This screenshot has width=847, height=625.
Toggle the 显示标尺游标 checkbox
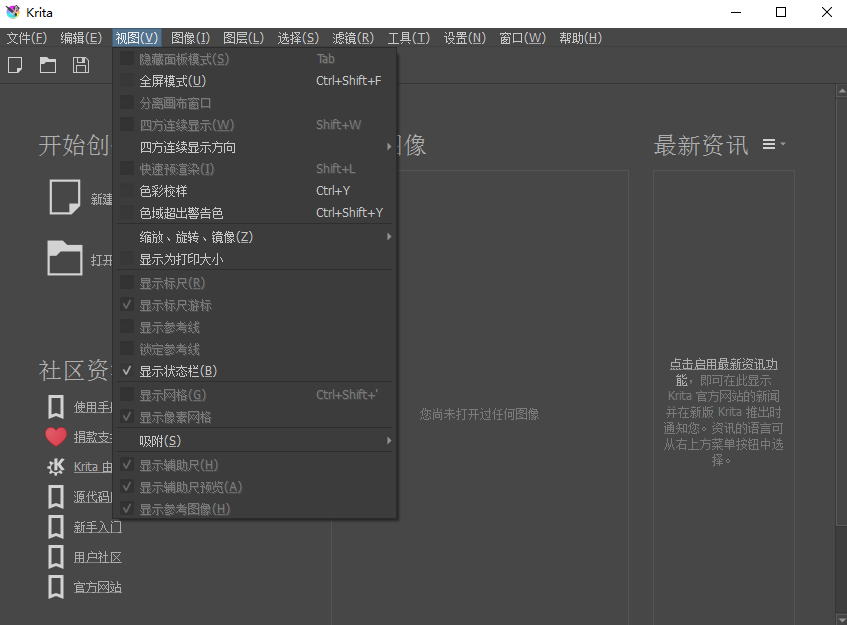click(127, 305)
